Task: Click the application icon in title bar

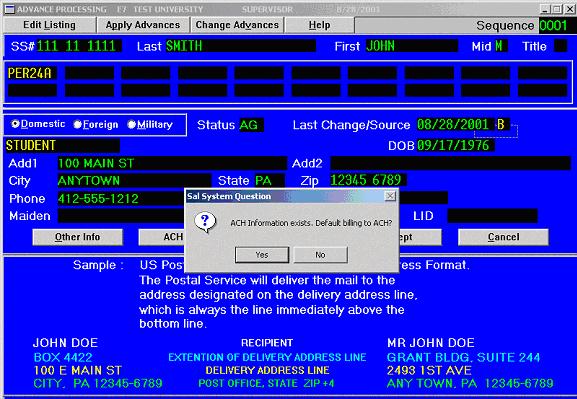Action: tap(9, 9)
